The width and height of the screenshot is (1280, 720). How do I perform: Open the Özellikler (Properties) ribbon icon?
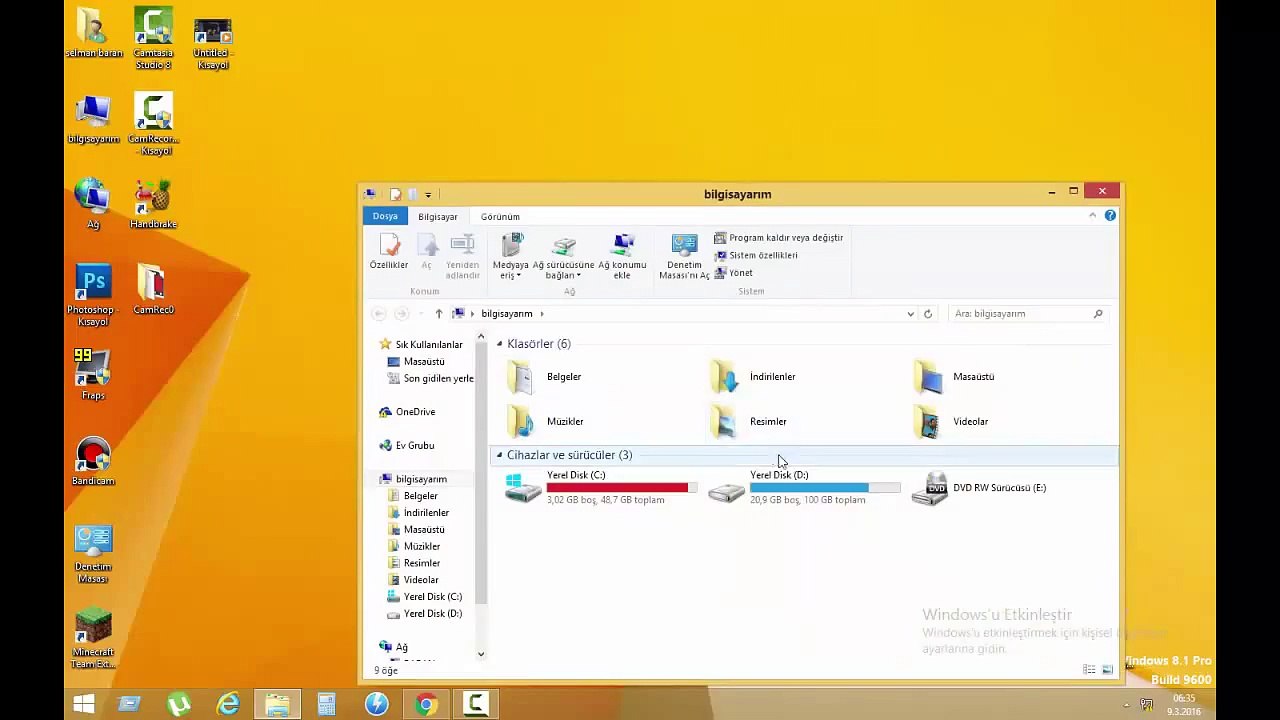click(389, 252)
